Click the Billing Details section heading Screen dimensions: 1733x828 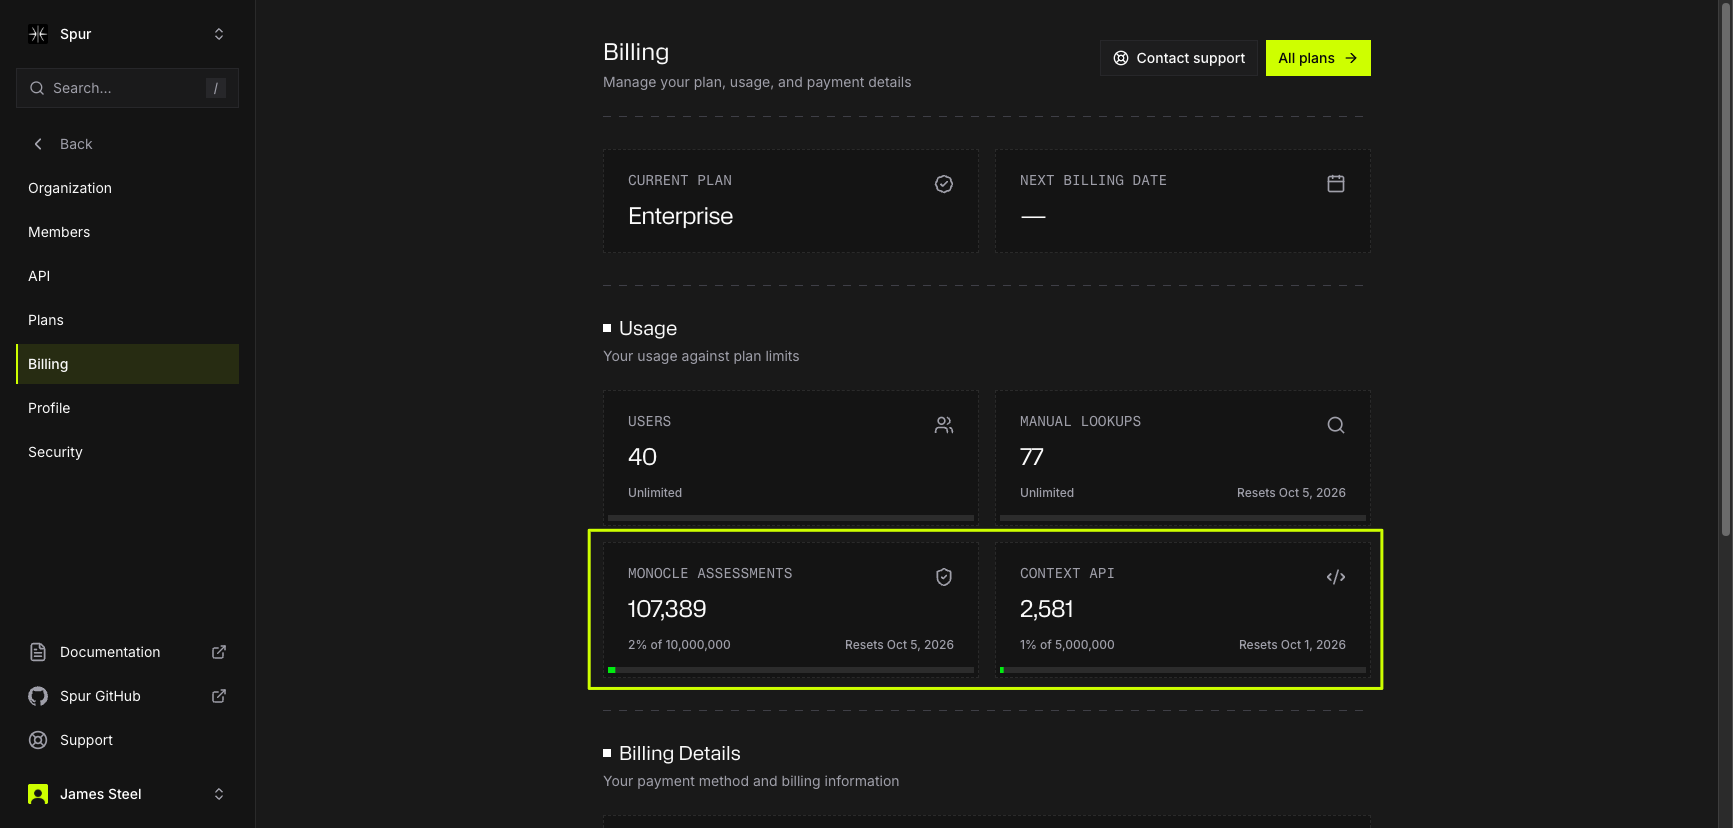click(x=680, y=753)
